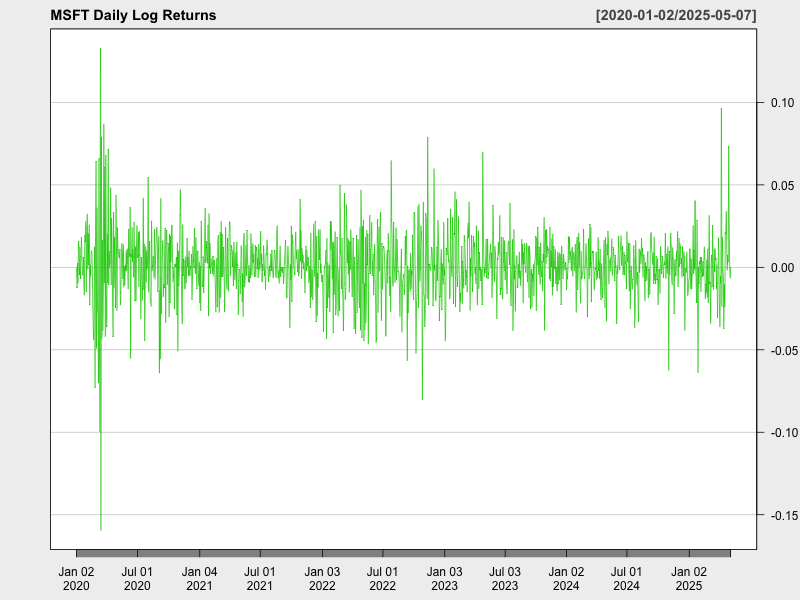Click the Jan 03 2022 axis label
This screenshot has height=600, width=800.
tap(322, 579)
